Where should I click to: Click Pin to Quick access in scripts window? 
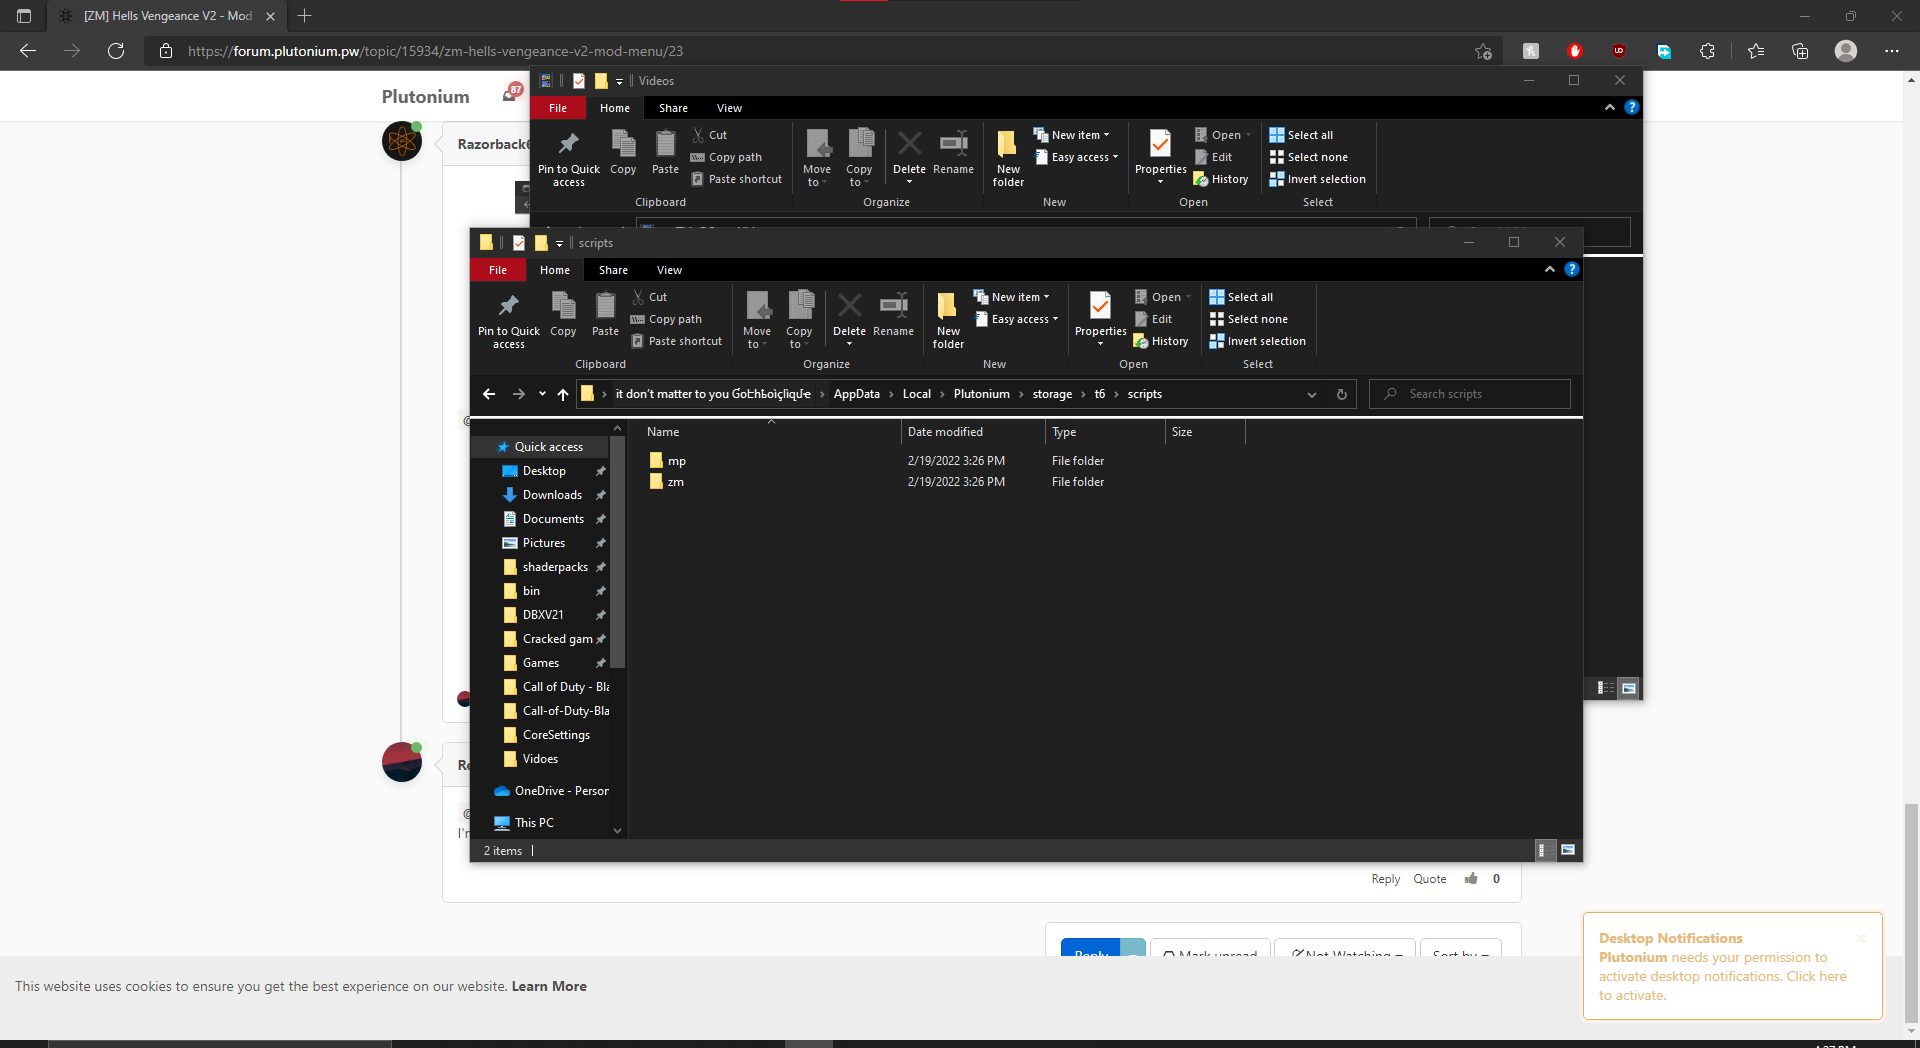click(508, 320)
